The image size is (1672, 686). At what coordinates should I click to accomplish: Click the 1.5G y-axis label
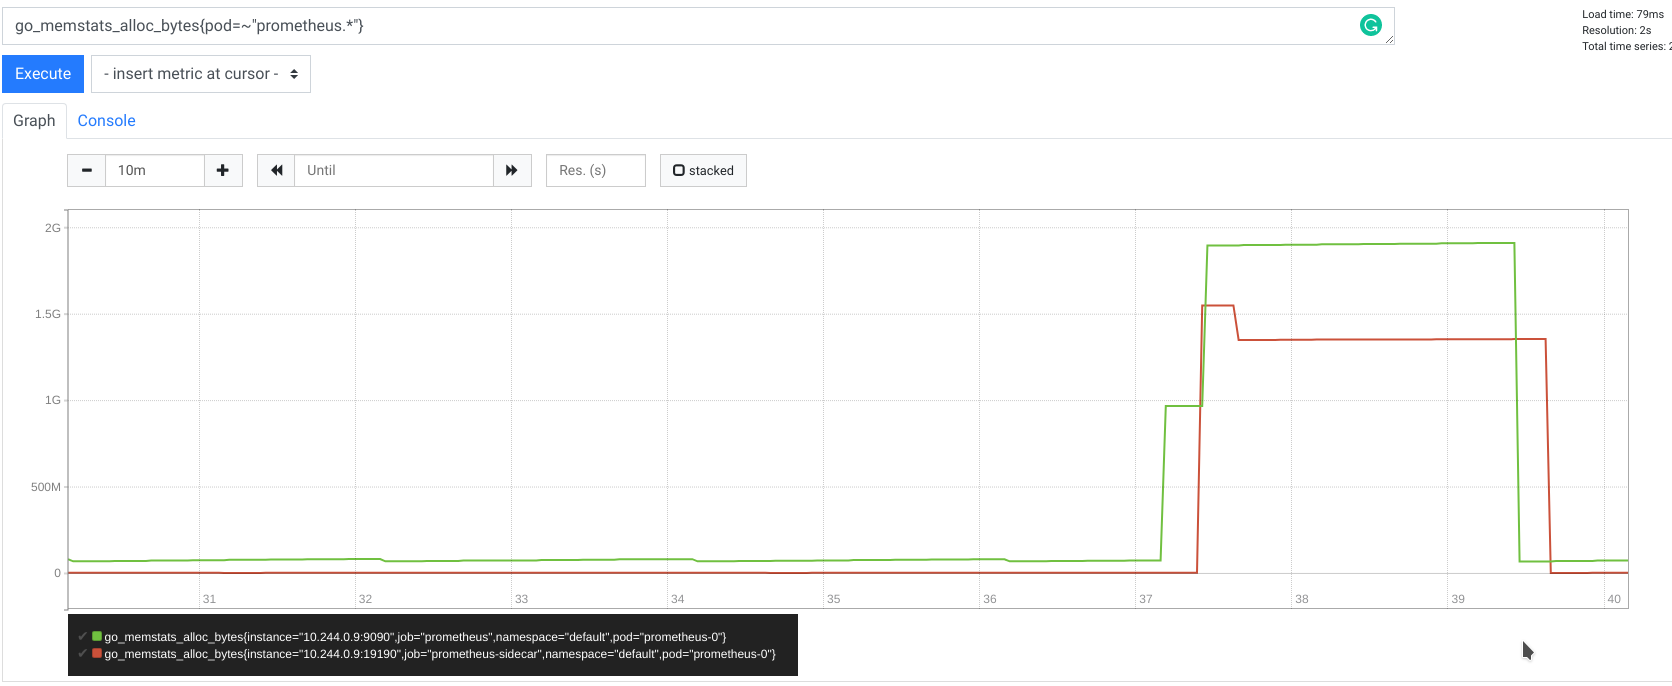[48, 314]
